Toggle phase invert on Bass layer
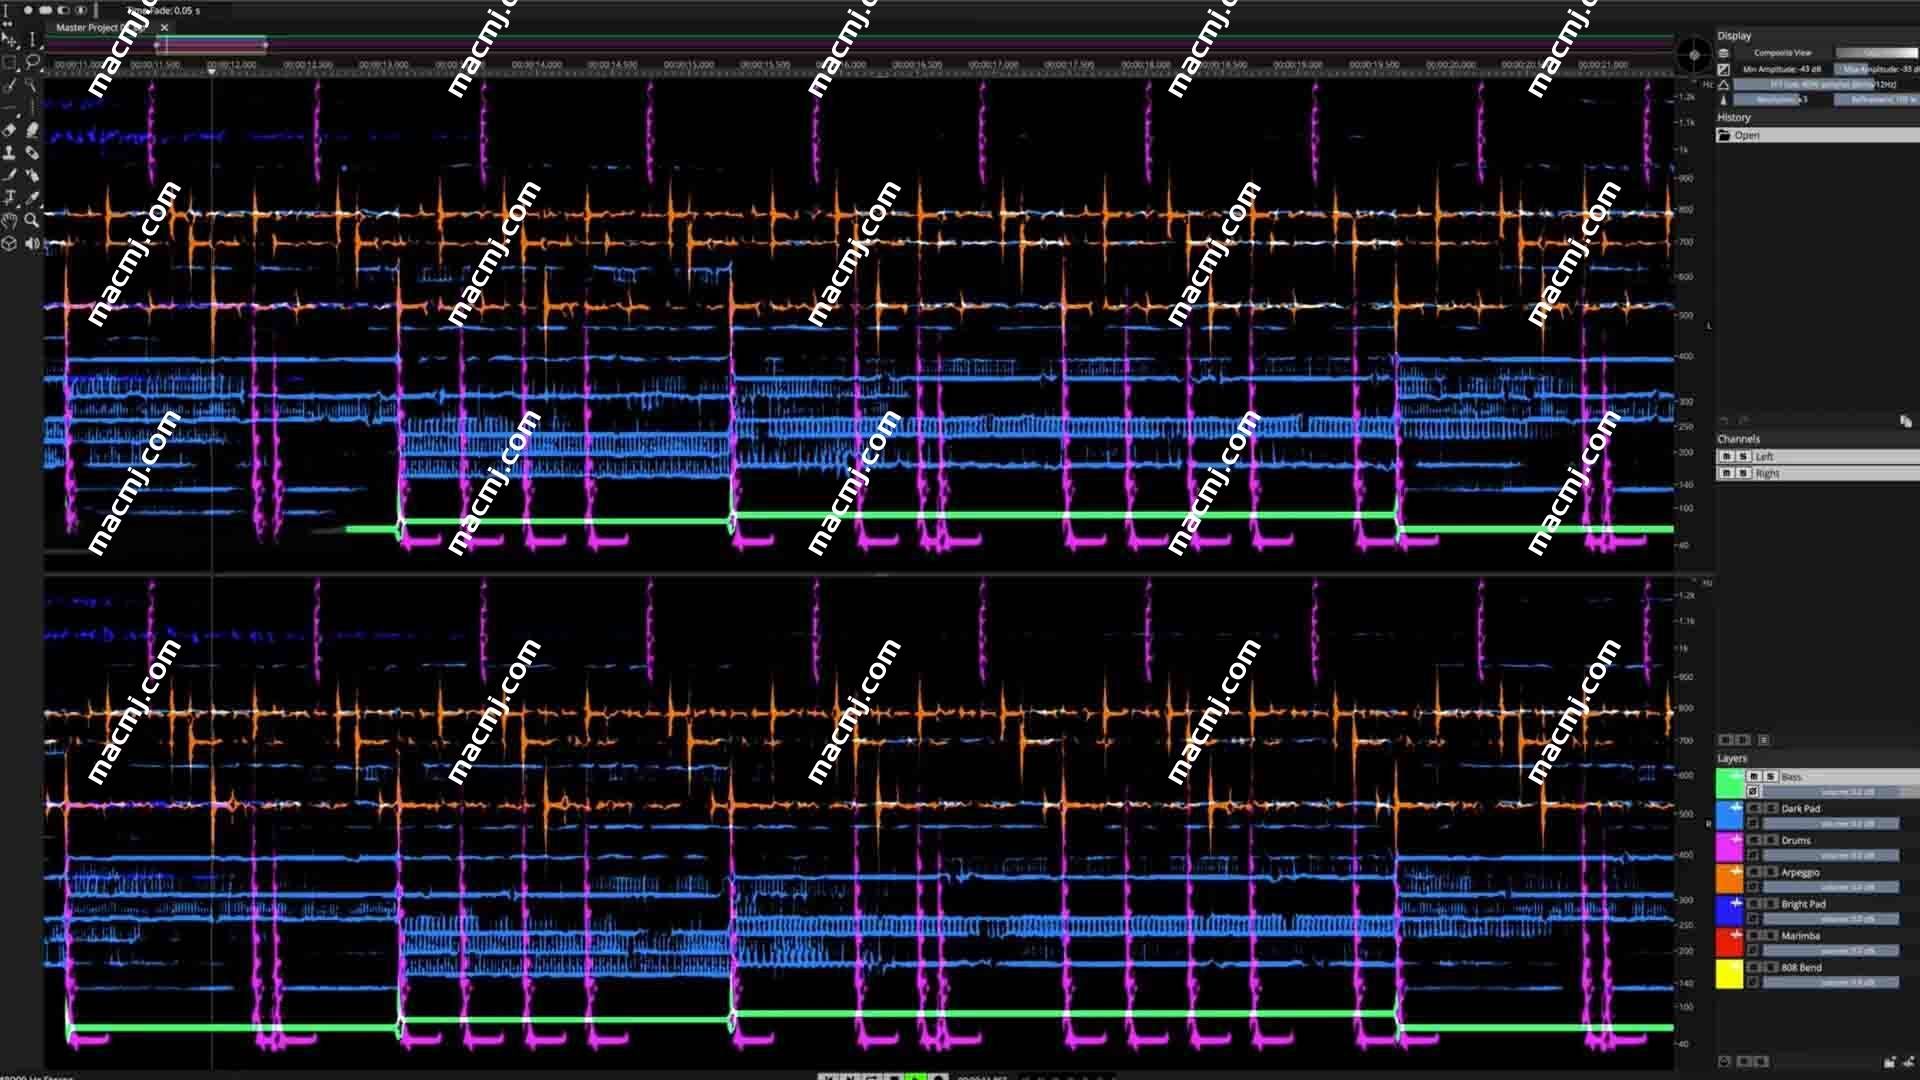The width and height of the screenshot is (1920, 1080). click(1753, 792)
